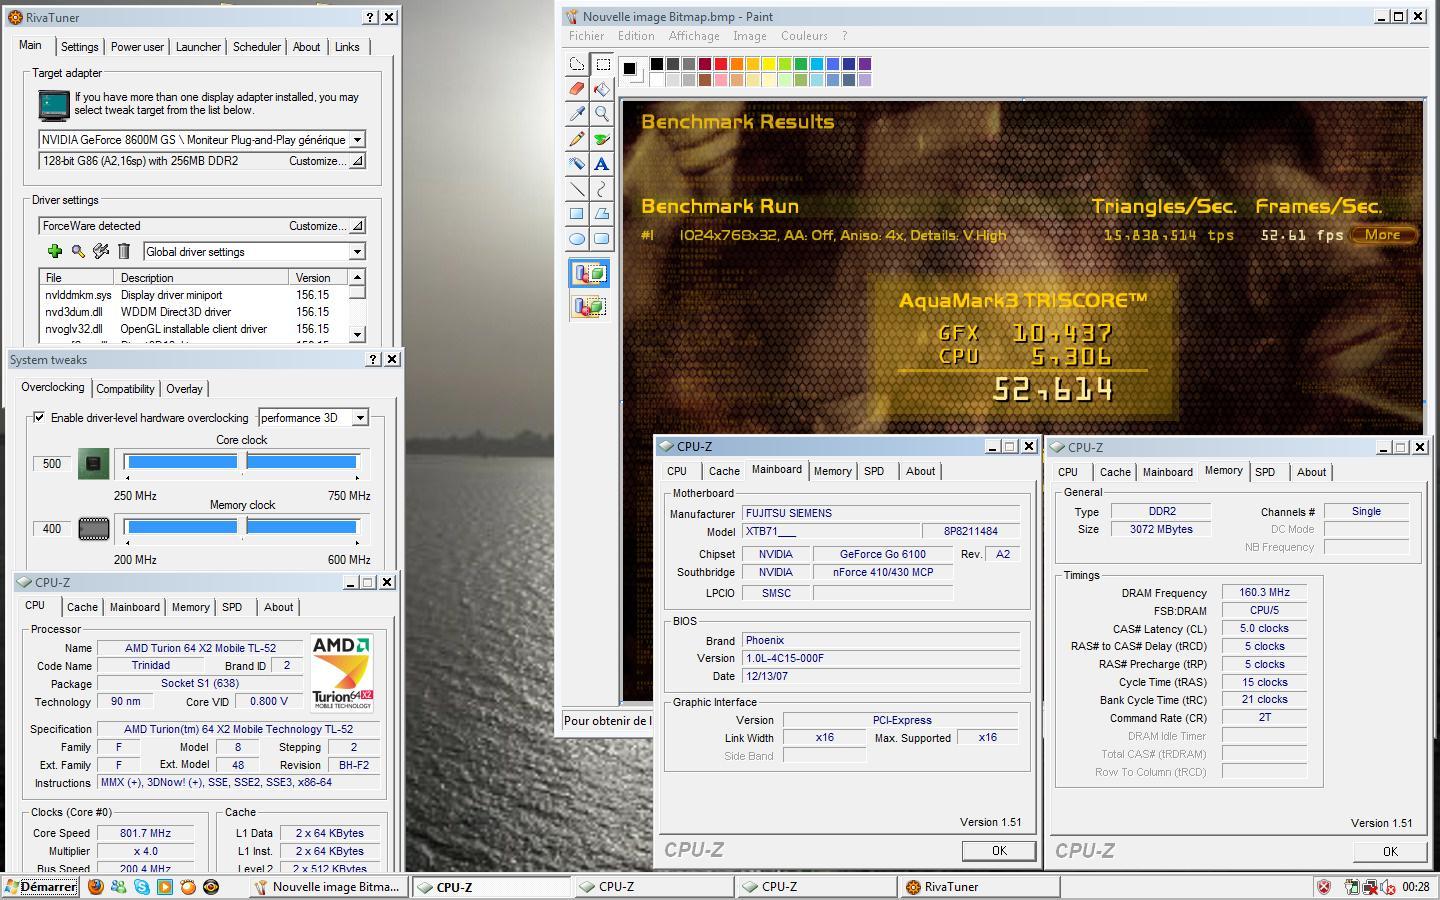Select the Text tool in Paint
The image size is (1440, 900).
coord(602,163)
